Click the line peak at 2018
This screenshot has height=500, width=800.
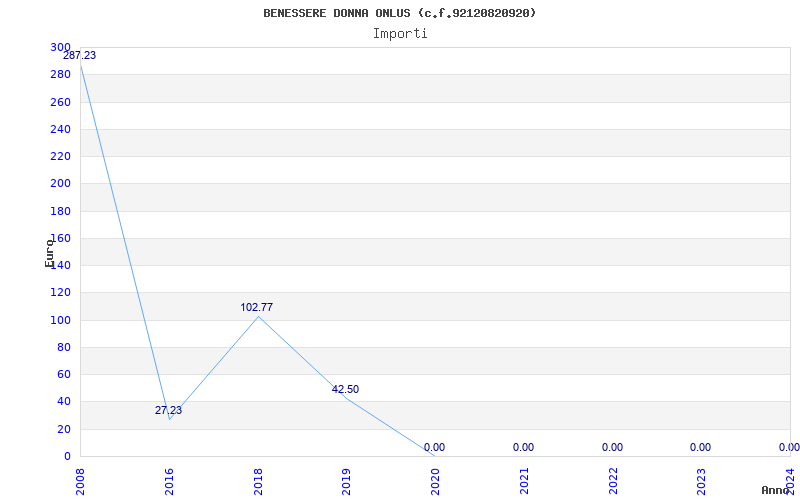click(x=258, y=316)
